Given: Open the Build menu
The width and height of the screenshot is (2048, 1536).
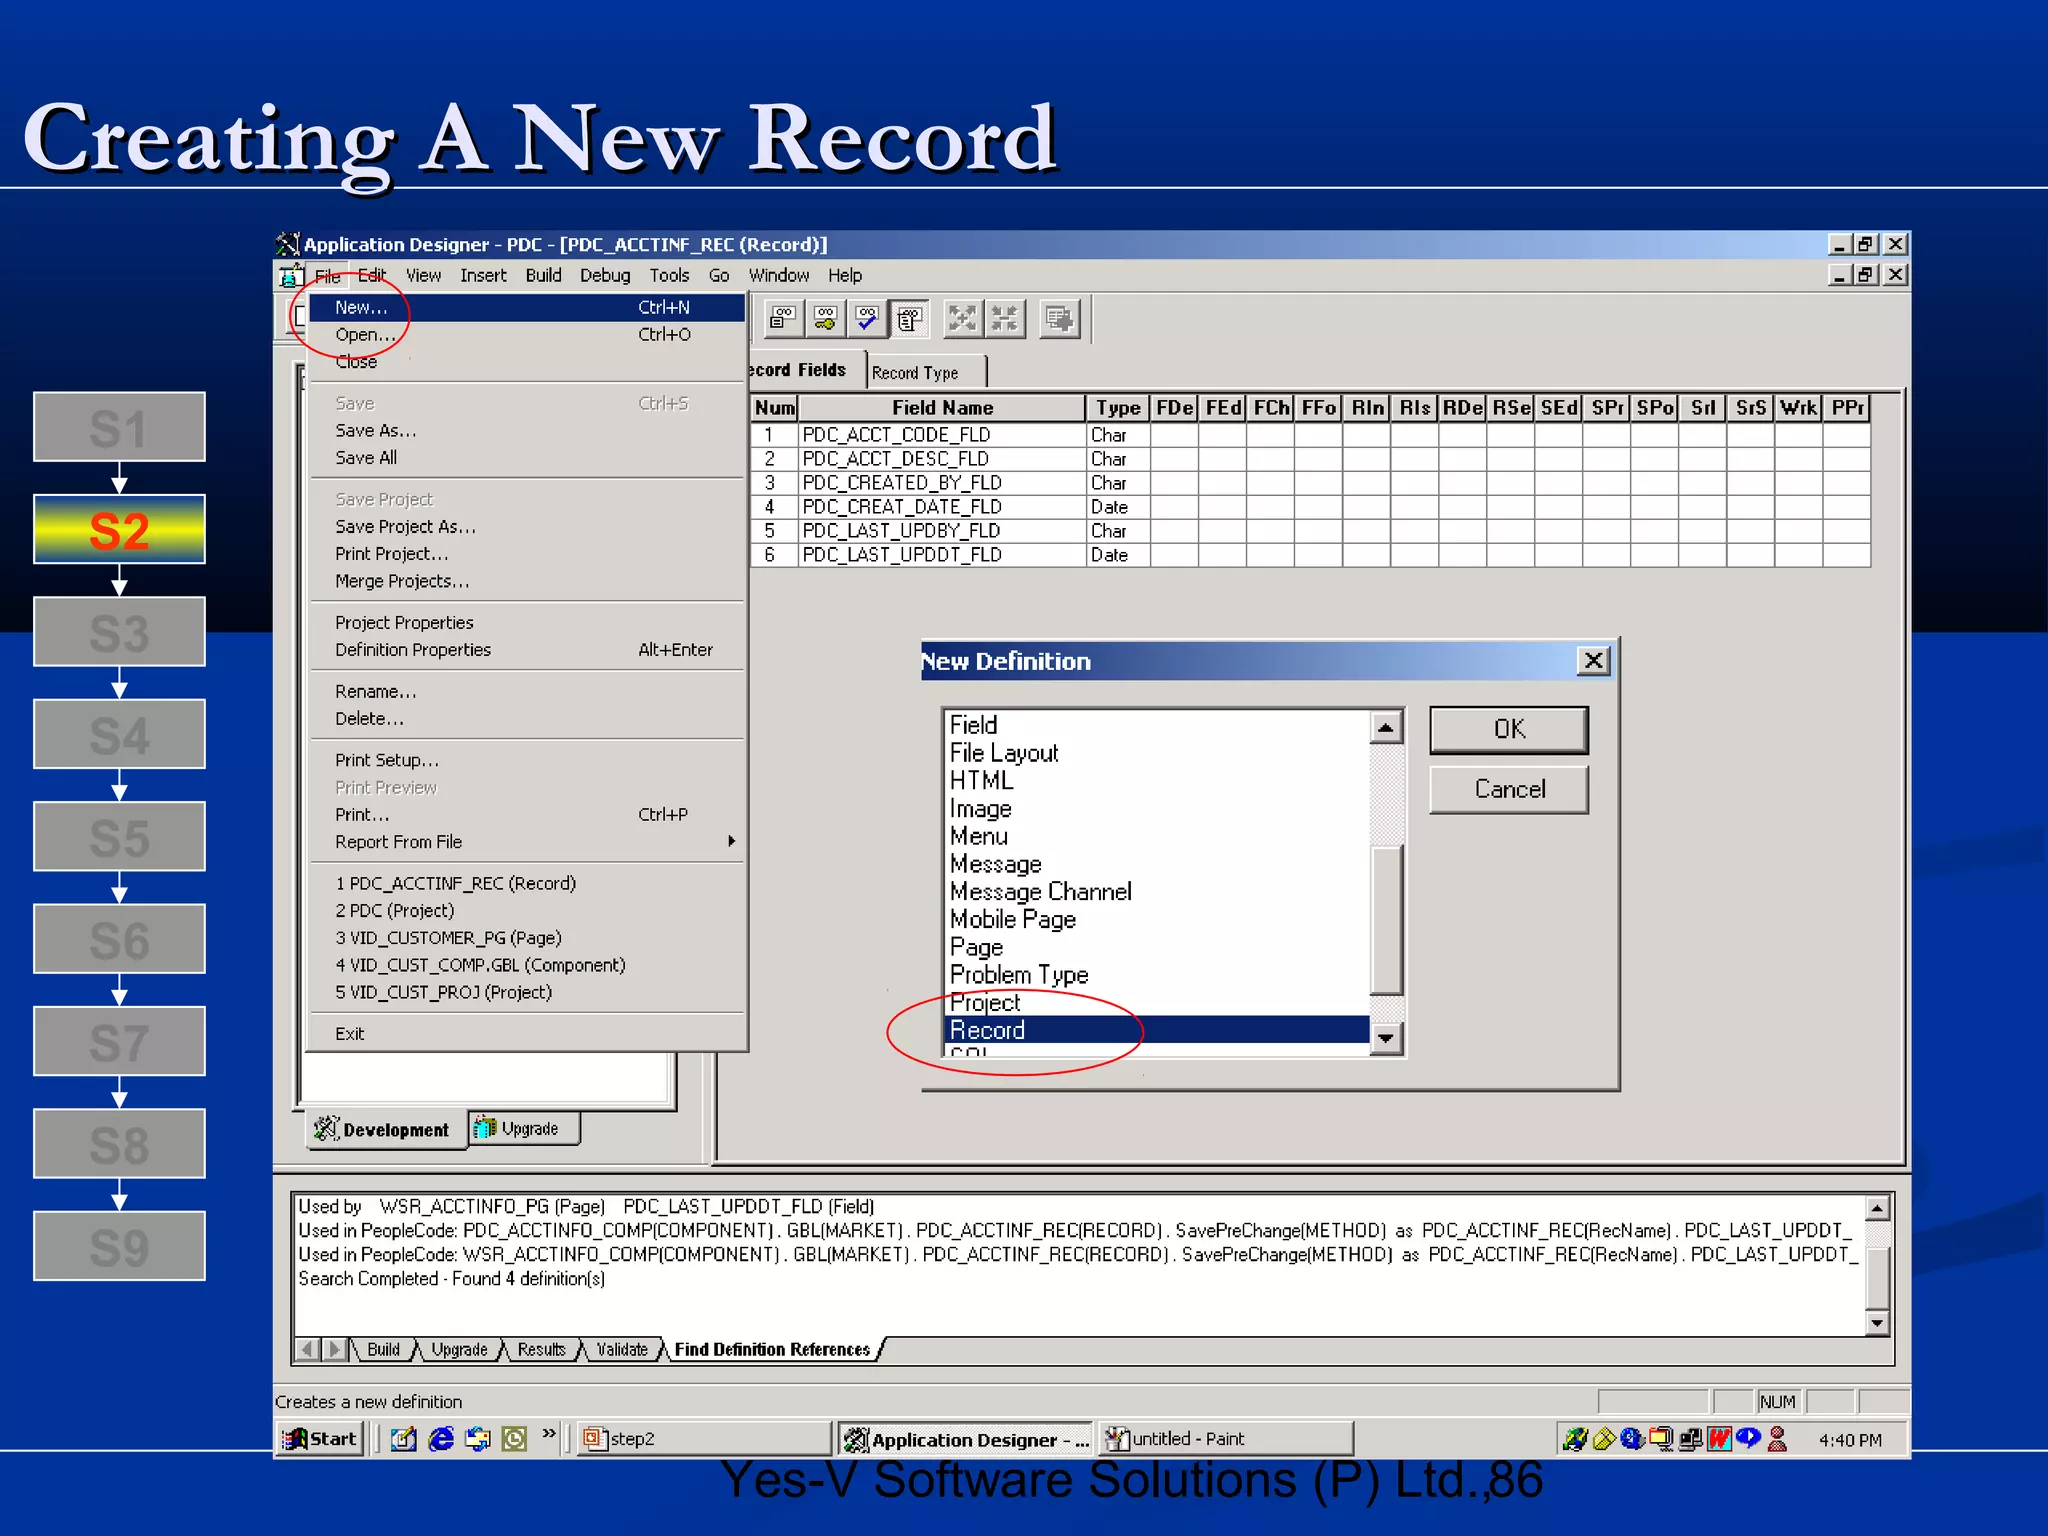Looking at the screenshot, I should 543,276.
